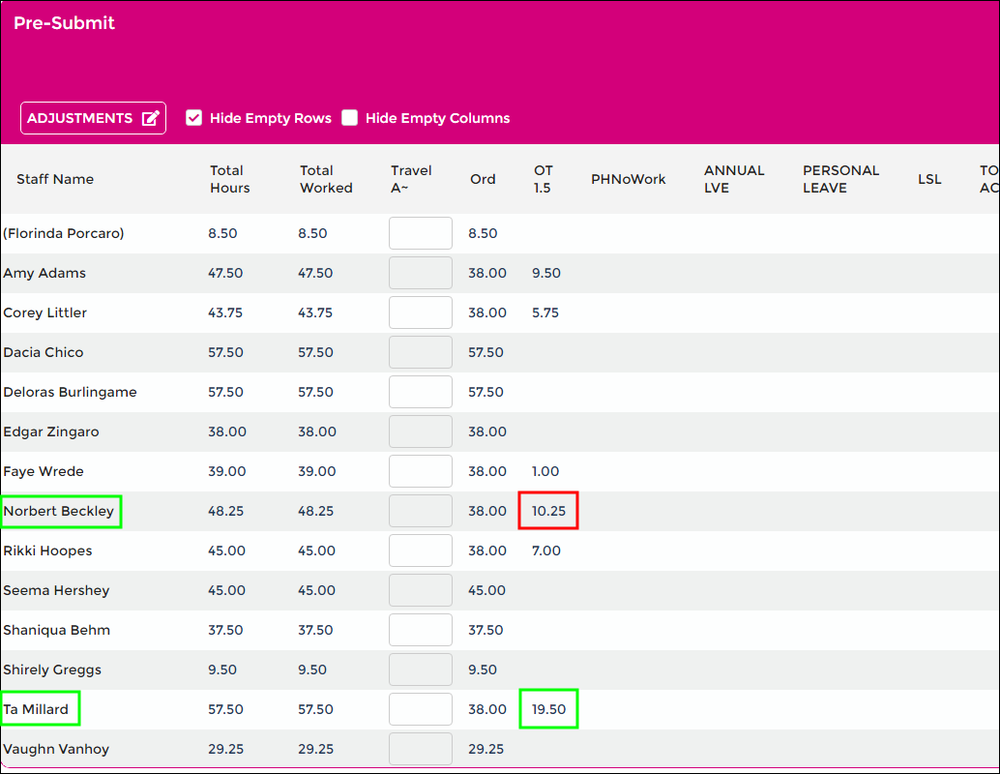Click Travel A~ field for Faye Wrede
Screen dimensions: 1000x774
coord(420,471)
